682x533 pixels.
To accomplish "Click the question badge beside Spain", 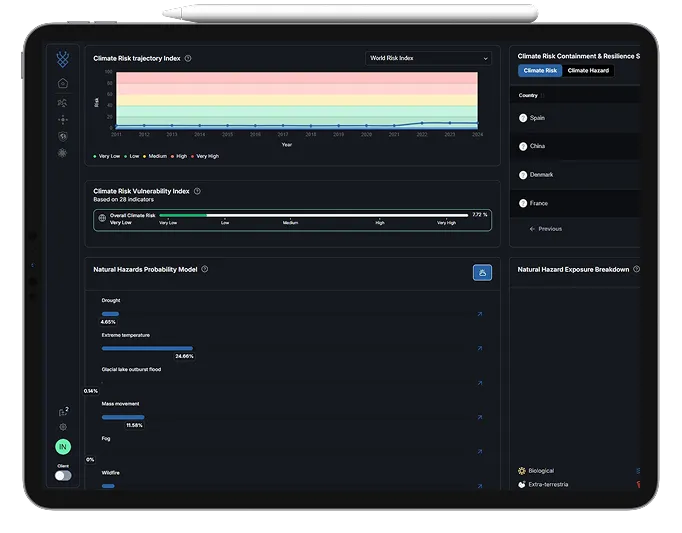I will point(523,118).
